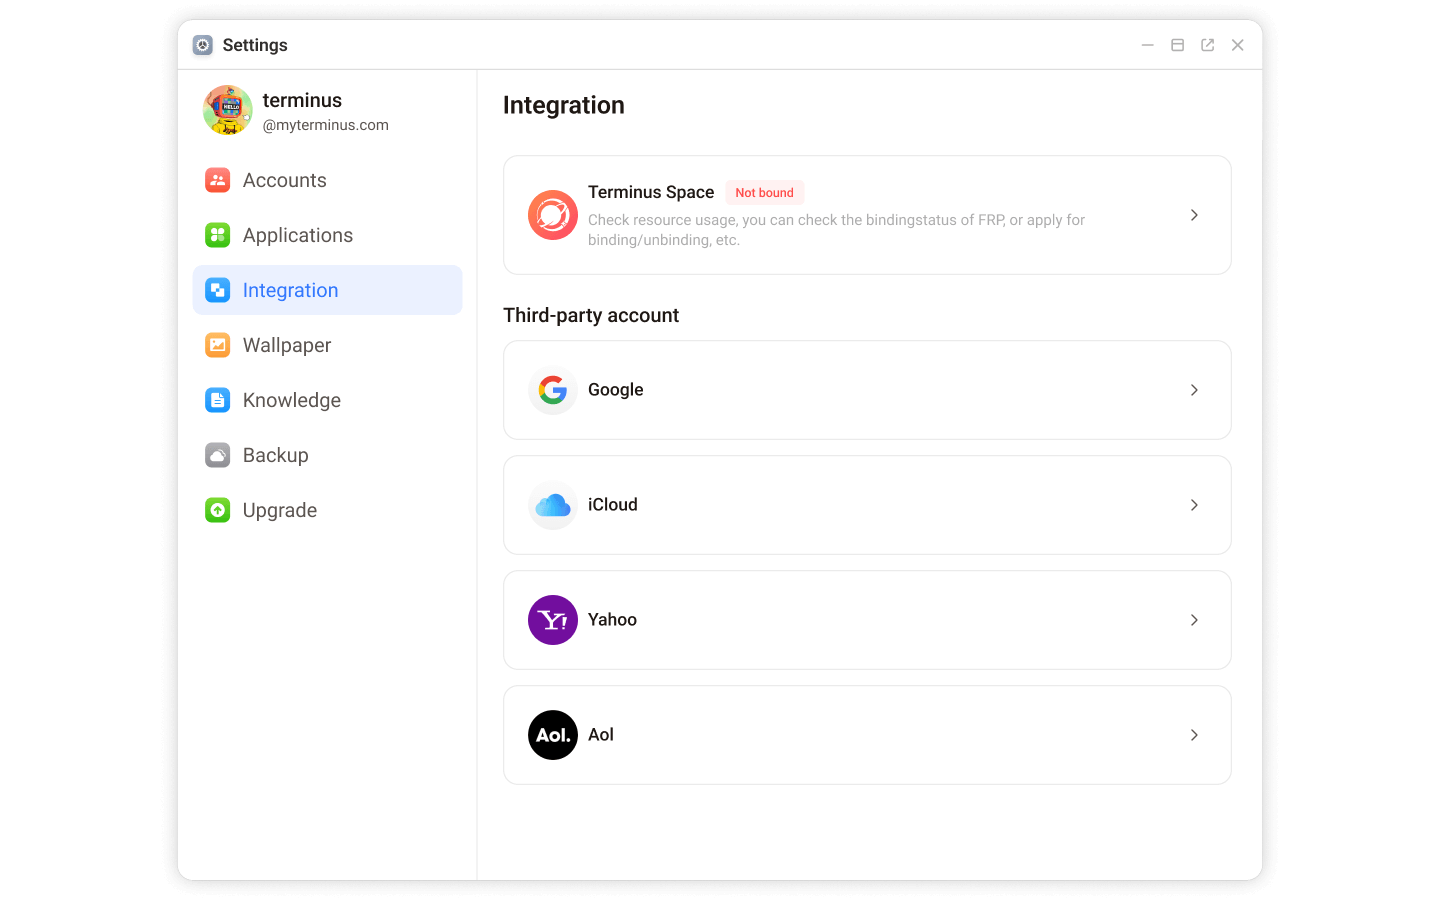The image size is (1440, 900).
Task: Click the iCloud logo icon
Action: coord(553,505)
